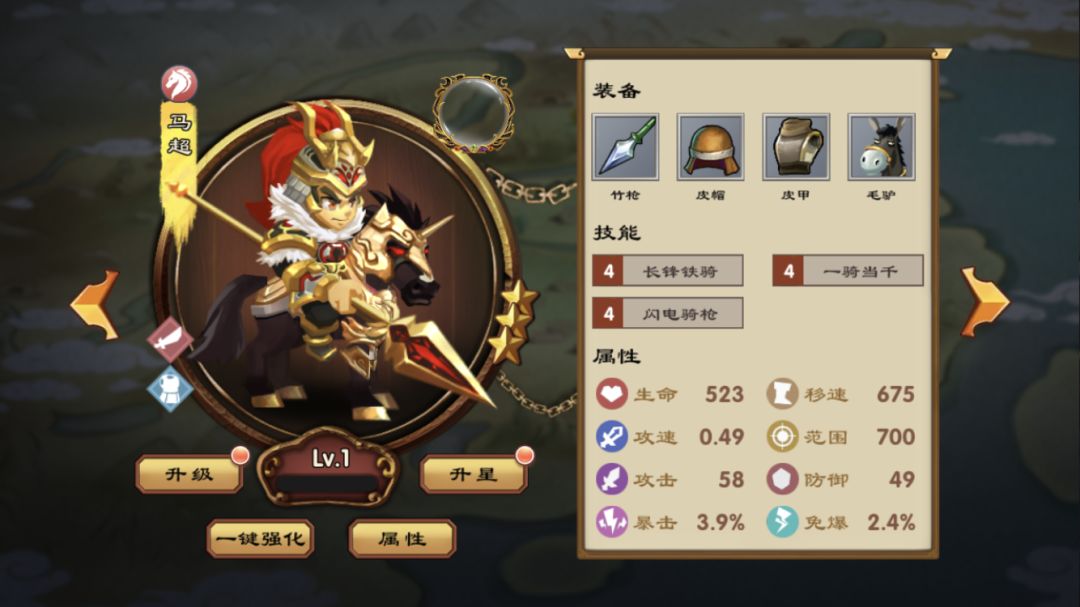
Task: Select the 竹枪 spear equipment icon
Action: [625, 147]
